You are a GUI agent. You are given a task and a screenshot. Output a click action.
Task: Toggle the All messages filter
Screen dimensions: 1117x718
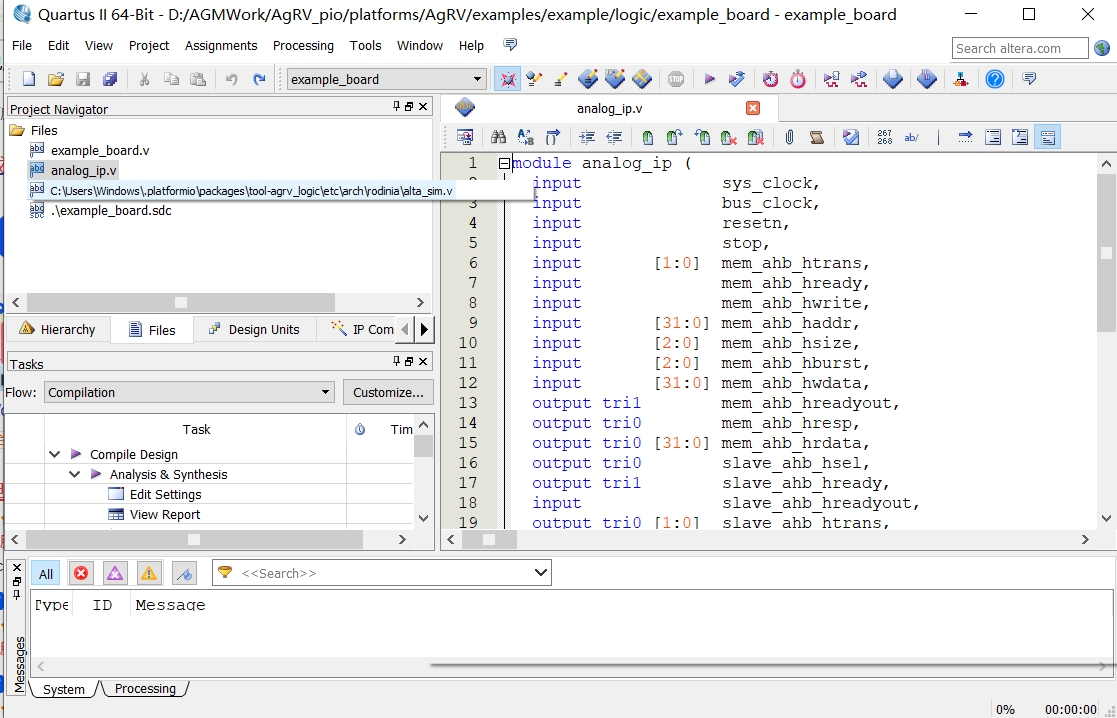[46, 573]
